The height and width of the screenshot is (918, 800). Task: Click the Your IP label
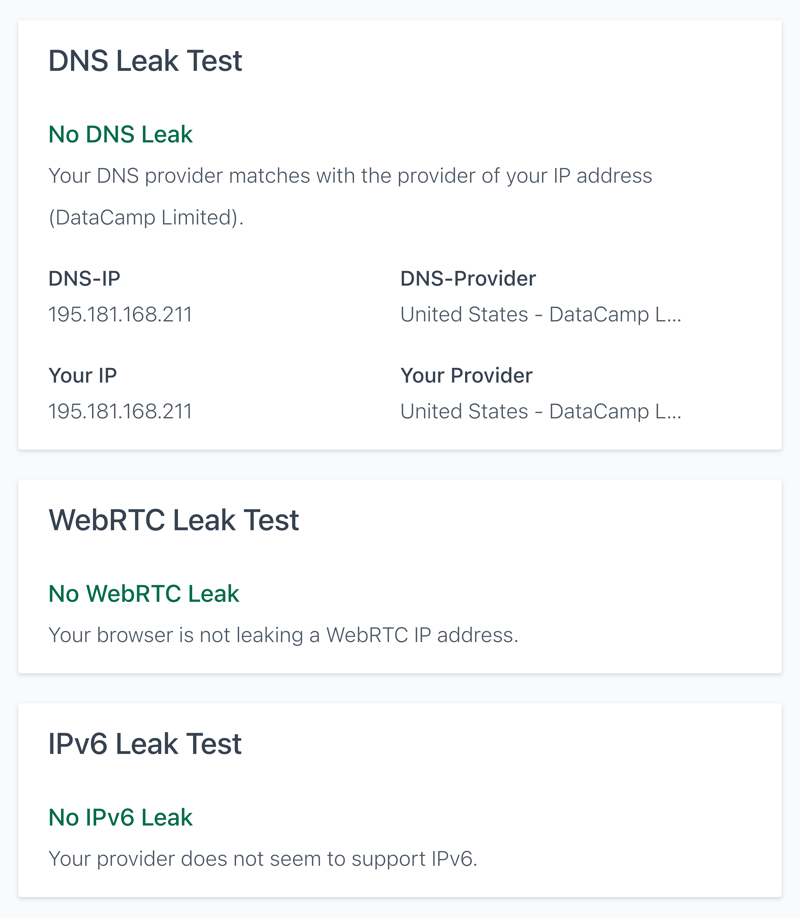click(x=83, y=375)
